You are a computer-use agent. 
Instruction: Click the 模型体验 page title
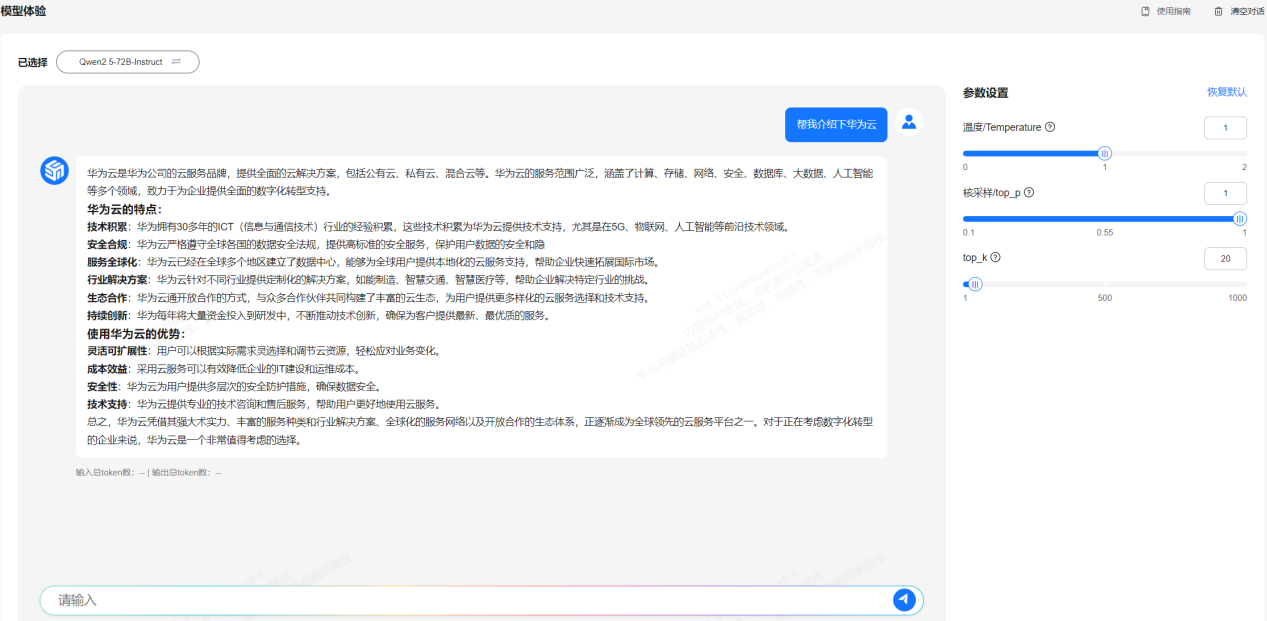(23, 10)
